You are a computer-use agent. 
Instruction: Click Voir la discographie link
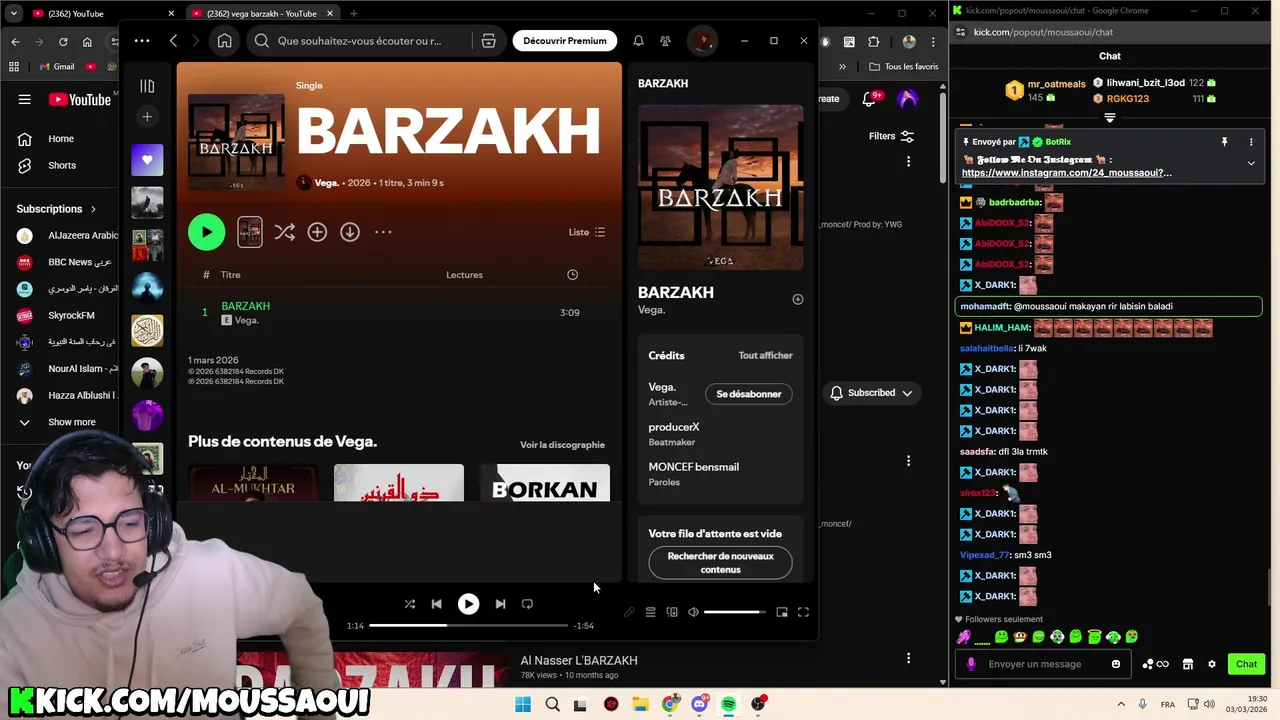click(x=562, y=445)
